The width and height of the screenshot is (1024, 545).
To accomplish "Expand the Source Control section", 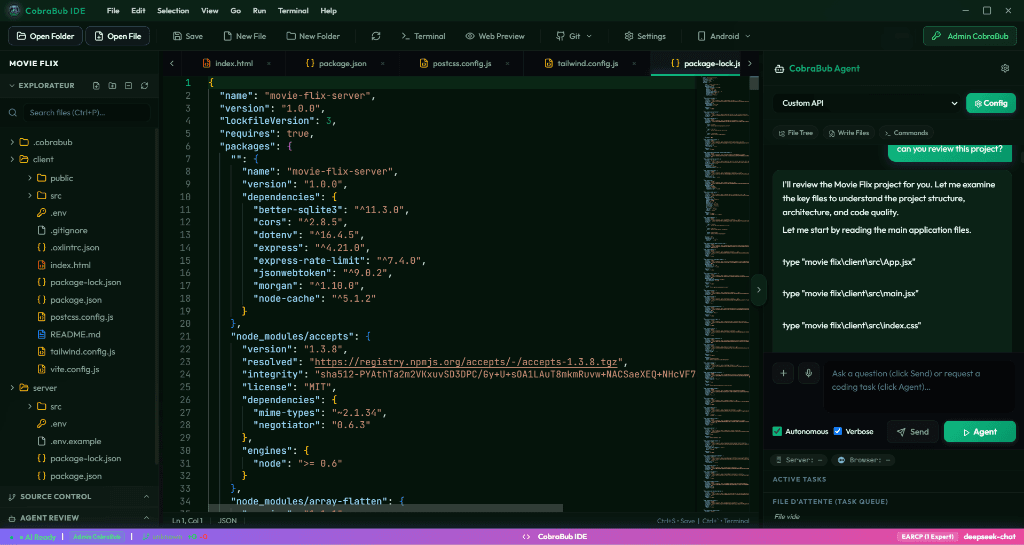I will (79, 497).
